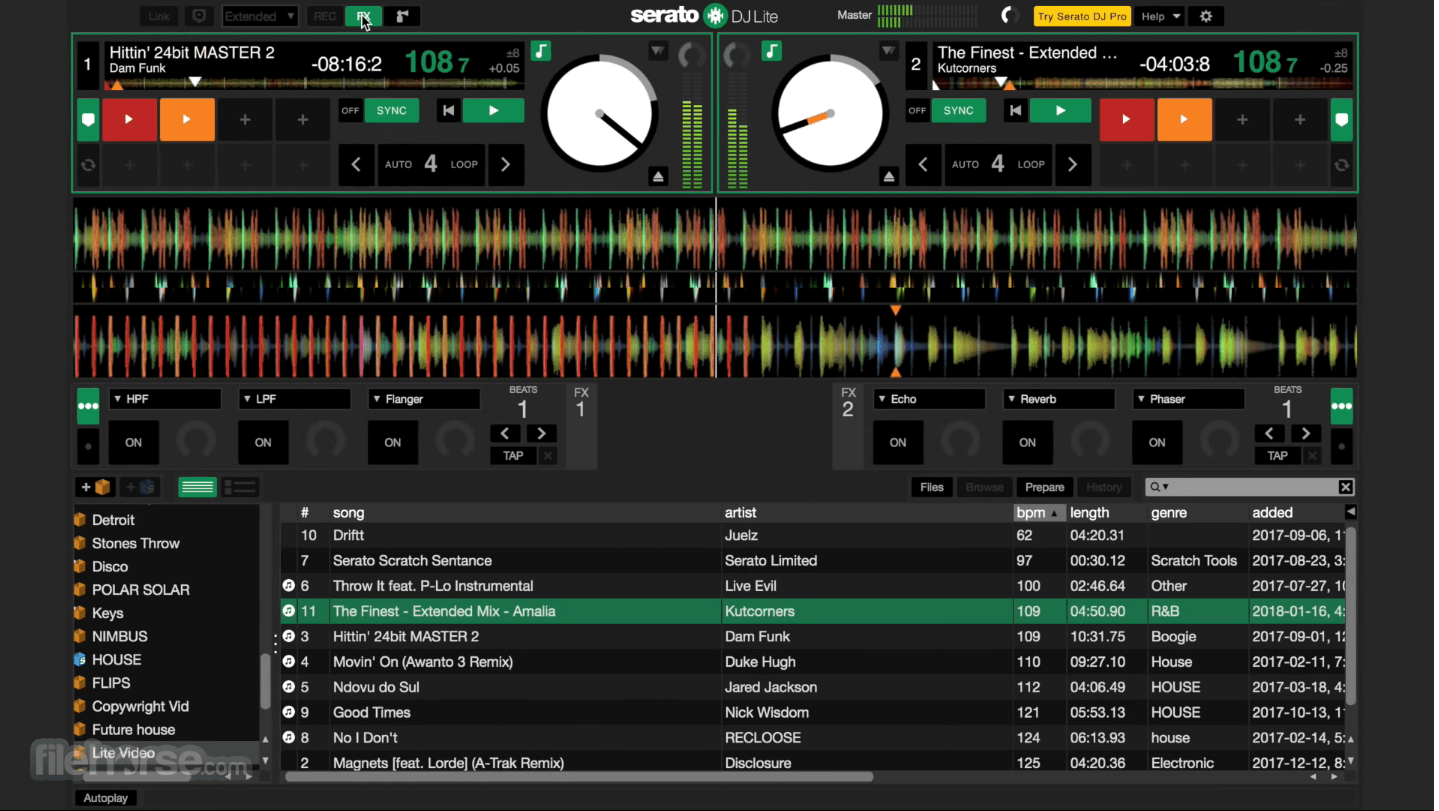
Task: Clear the library search box
Action: click(1346, 487)
